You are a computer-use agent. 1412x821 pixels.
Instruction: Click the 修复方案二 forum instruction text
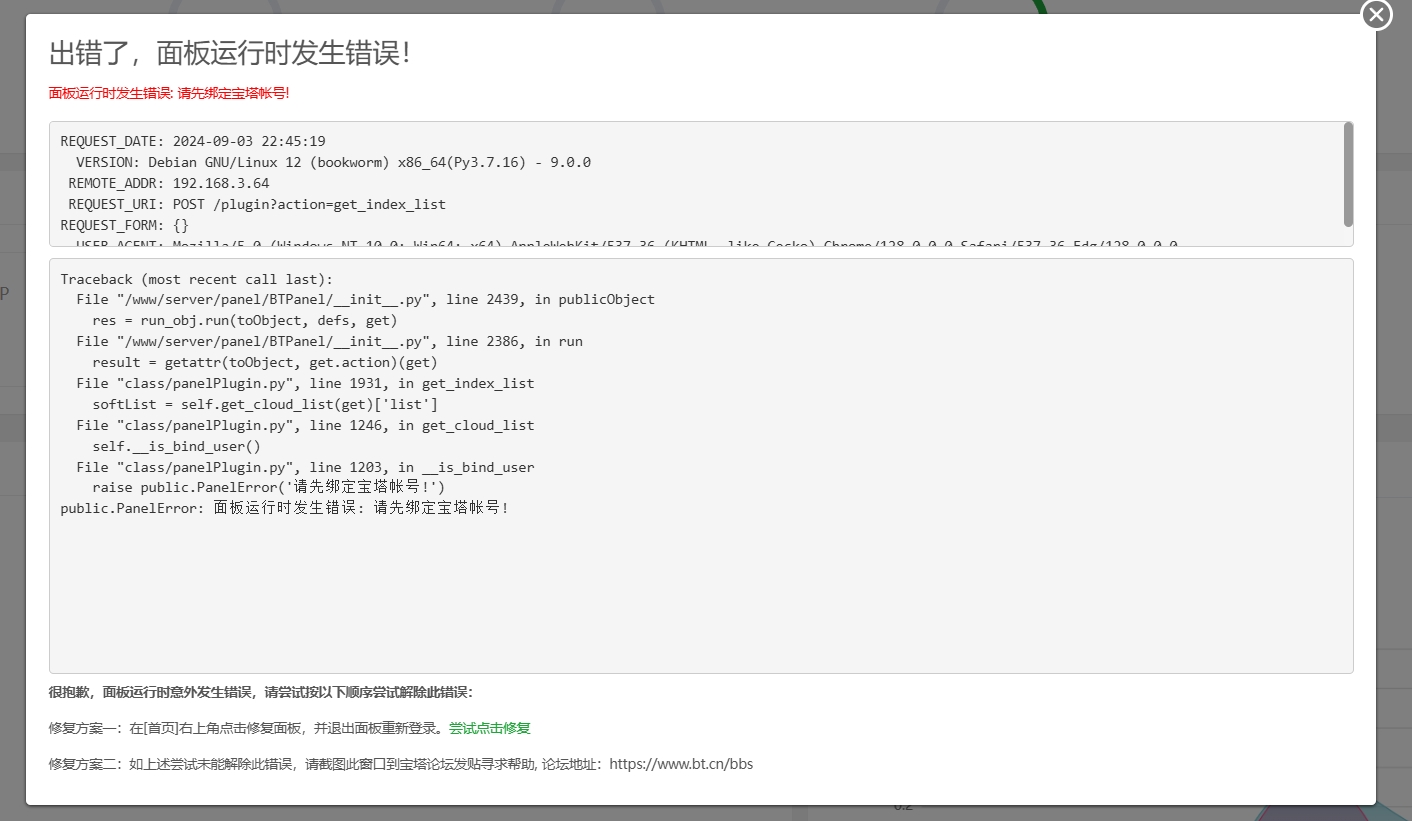[401, 764]
